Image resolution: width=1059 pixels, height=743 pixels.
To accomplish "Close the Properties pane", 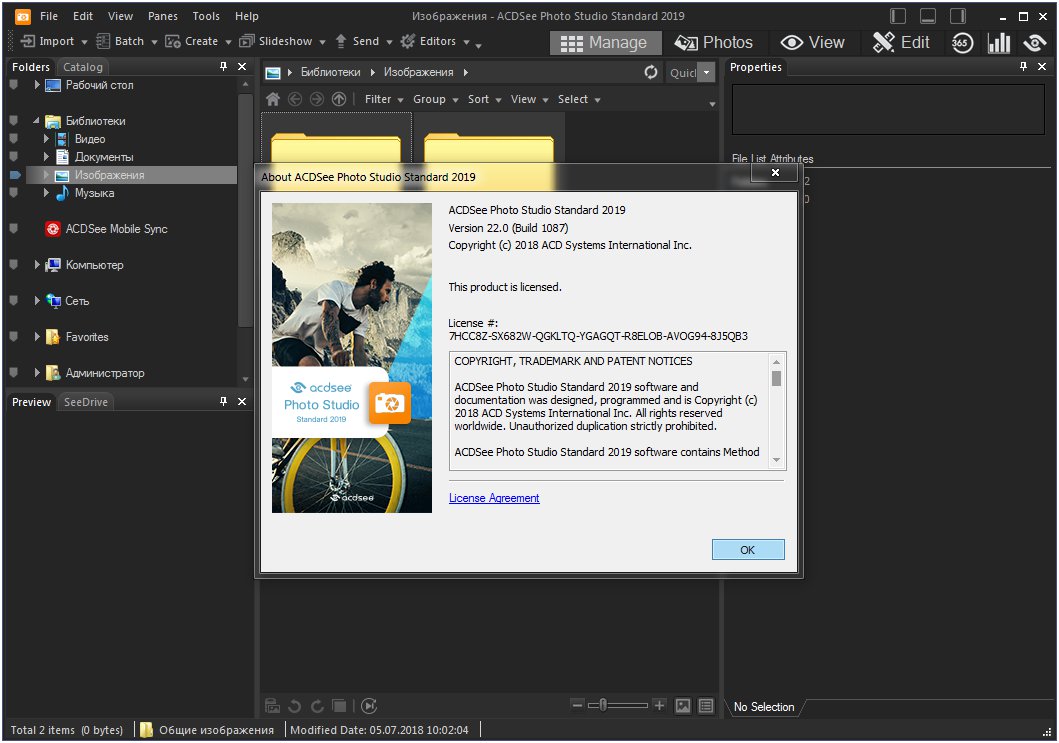I will 1042,66.
